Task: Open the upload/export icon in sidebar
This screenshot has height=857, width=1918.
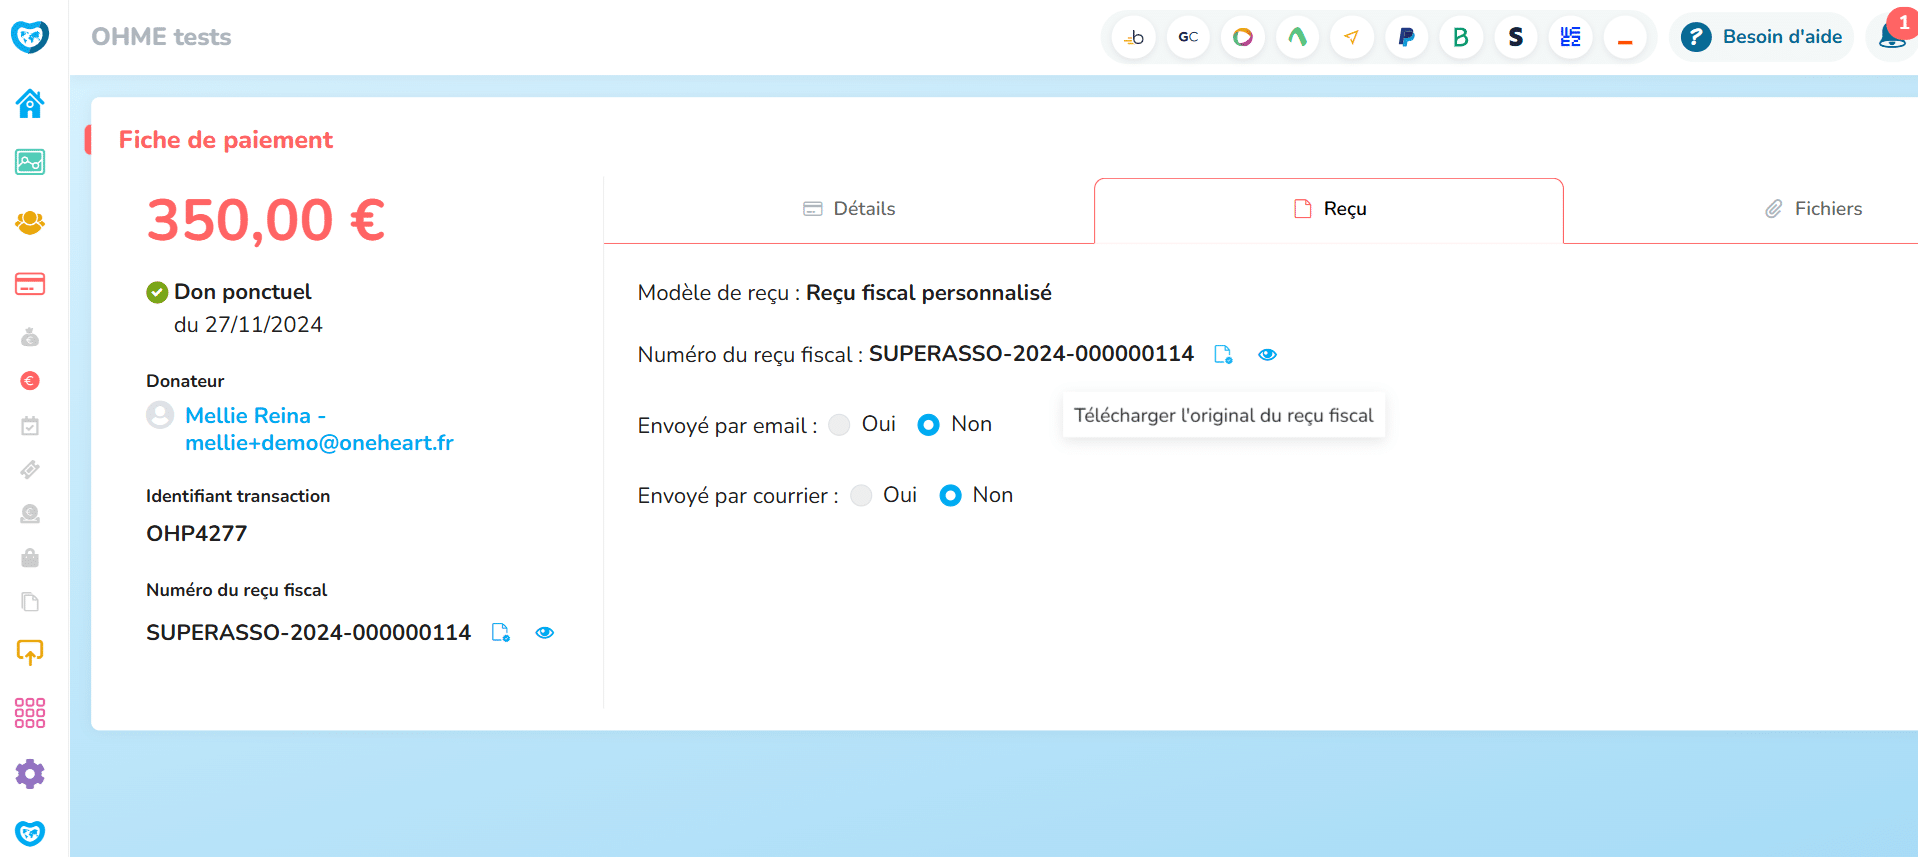Action: coord(30,653)
